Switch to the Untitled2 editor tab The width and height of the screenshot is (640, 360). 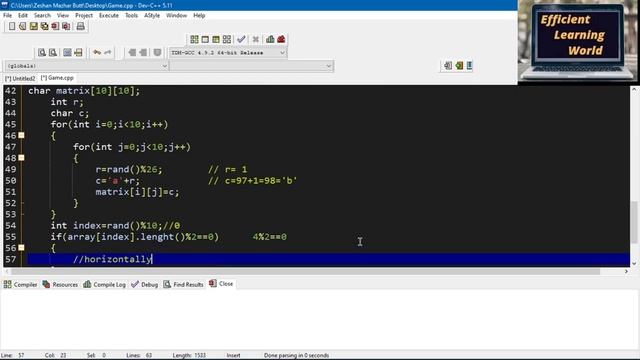point(20,78)
